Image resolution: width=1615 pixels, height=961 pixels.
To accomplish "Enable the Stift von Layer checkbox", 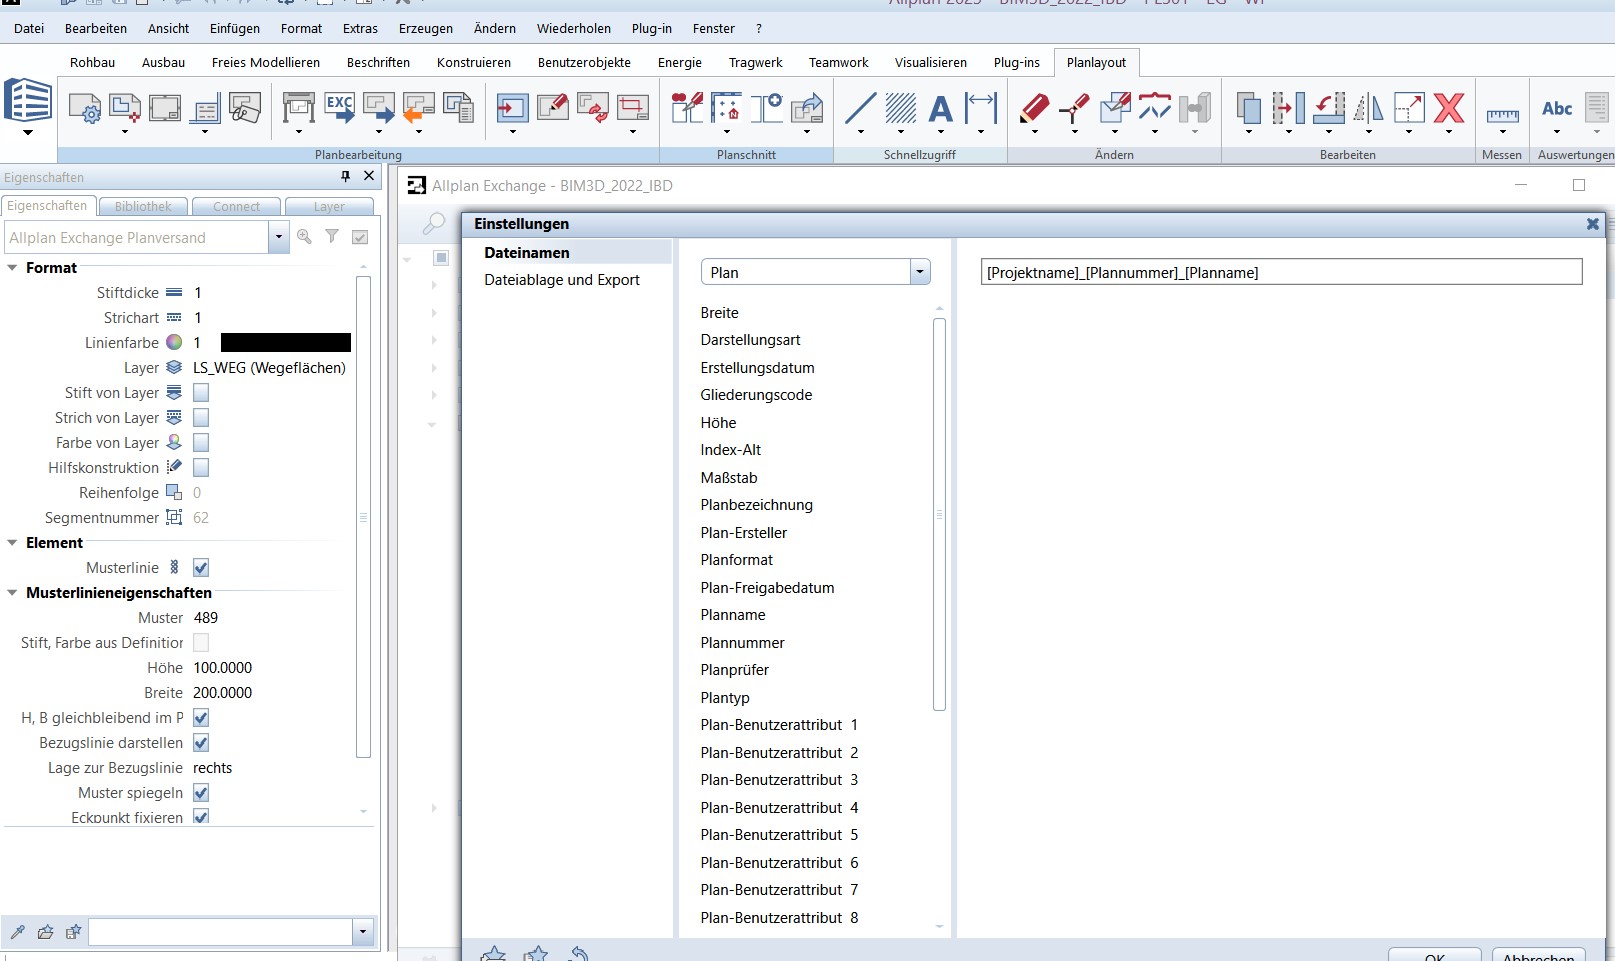I will coord(201,393).
